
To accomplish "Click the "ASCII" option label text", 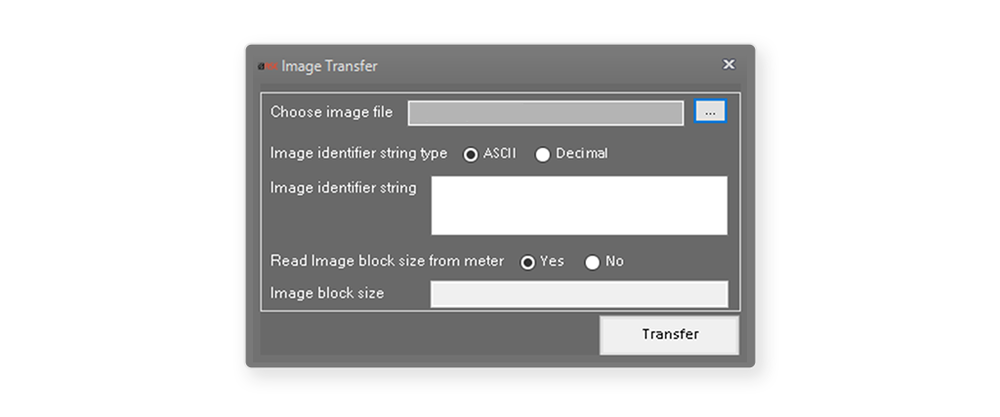I will [x=499, y=153].
